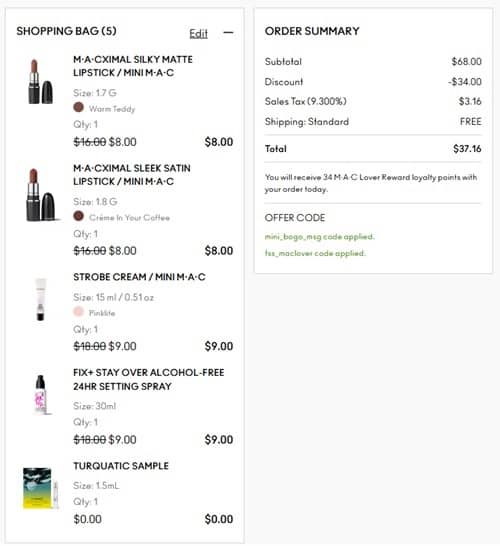500x546 pixels.
Task: Click the OFFER CODE heading
Action: click(295, 218)
